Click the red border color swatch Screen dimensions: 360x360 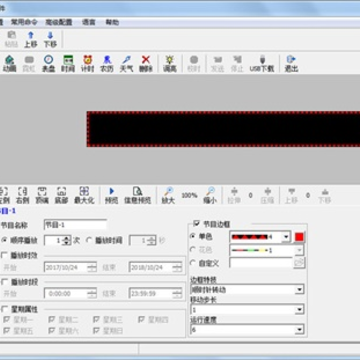[299, 237]
